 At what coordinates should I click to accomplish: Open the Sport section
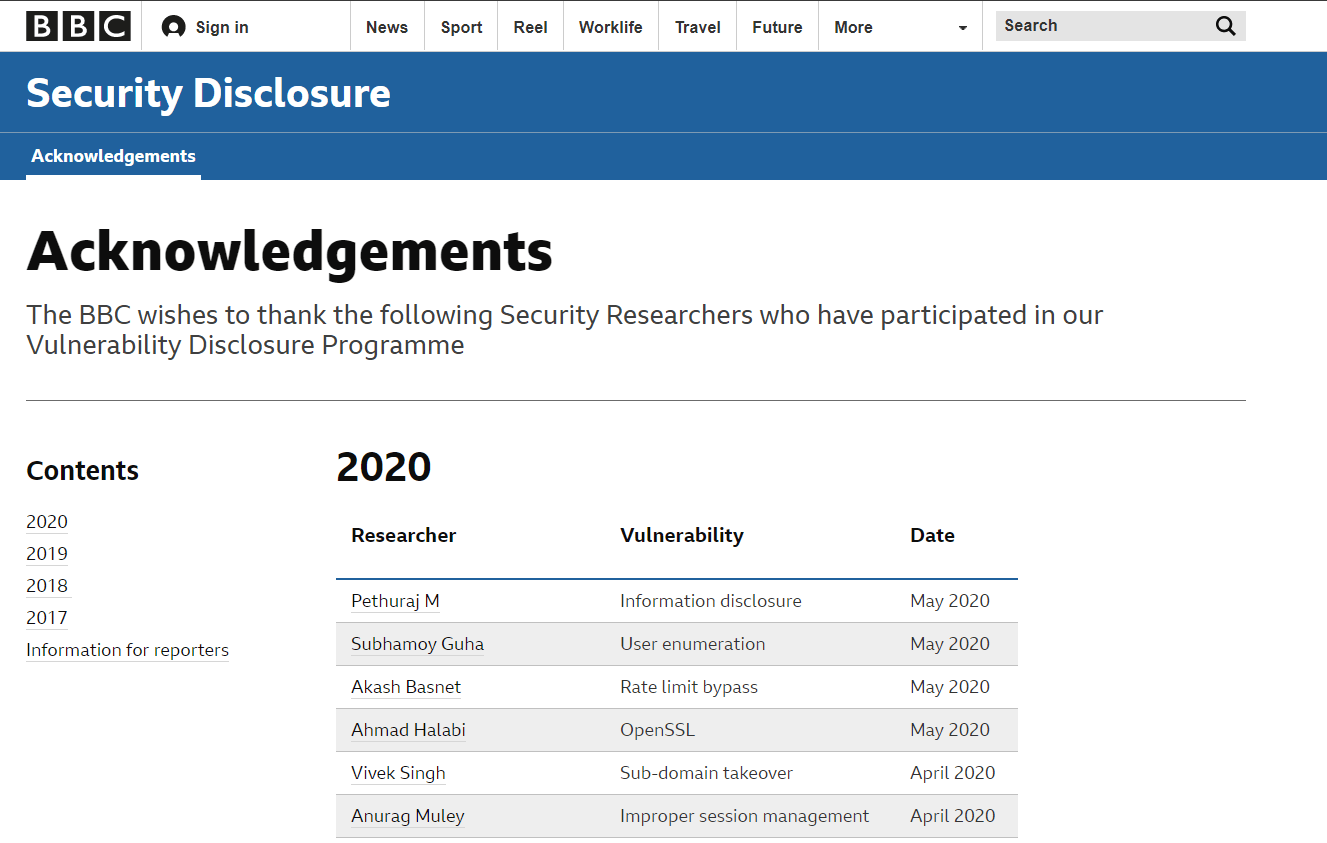[x=461, y=27]
